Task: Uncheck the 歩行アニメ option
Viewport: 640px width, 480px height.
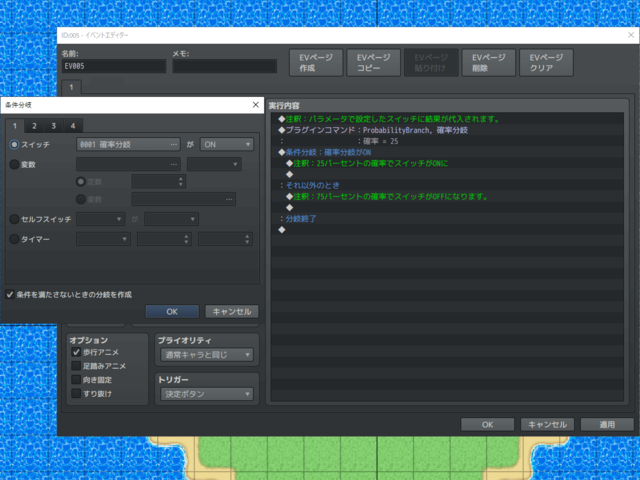Action: click(x=76, y=352)
